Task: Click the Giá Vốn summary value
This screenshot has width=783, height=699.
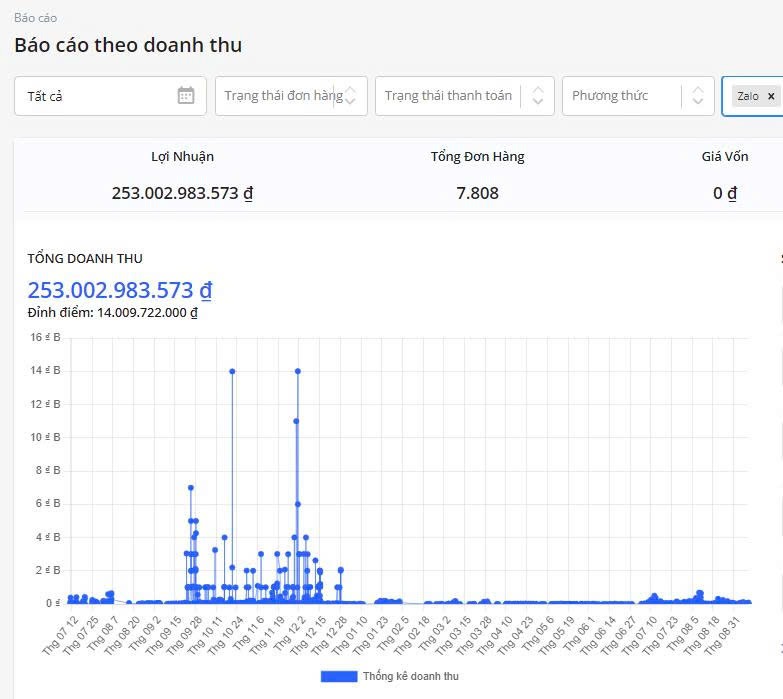Action: pyautogui.click(x=725, y=193)
